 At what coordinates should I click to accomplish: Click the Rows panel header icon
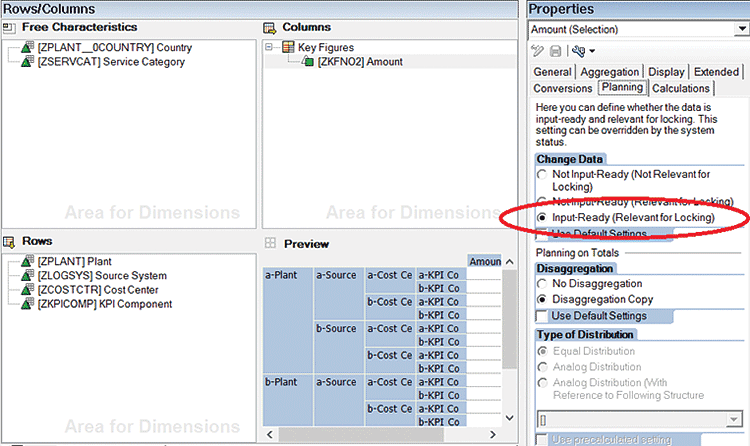[9, 242]
